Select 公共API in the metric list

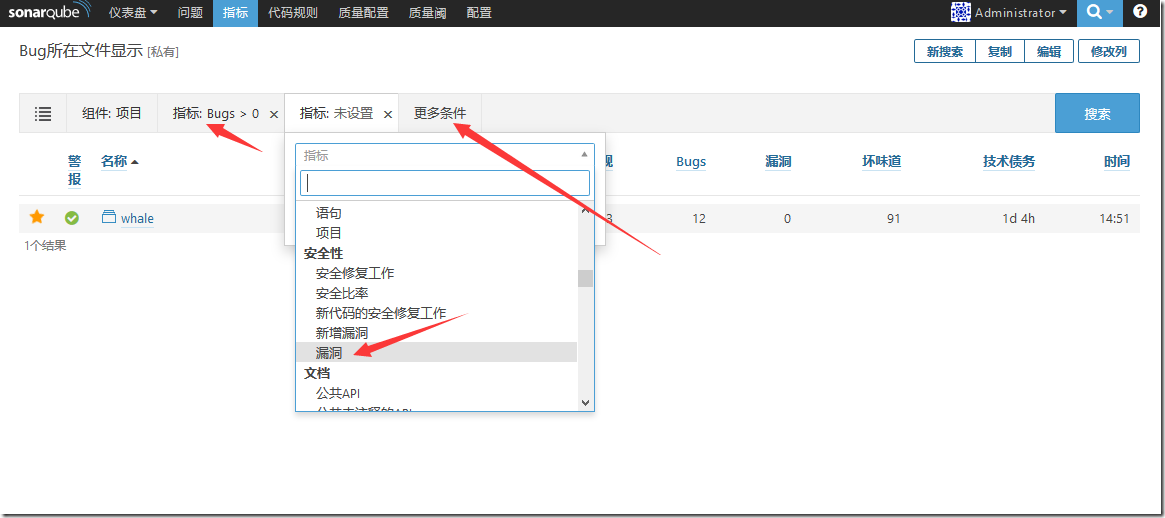click(437, 392)
